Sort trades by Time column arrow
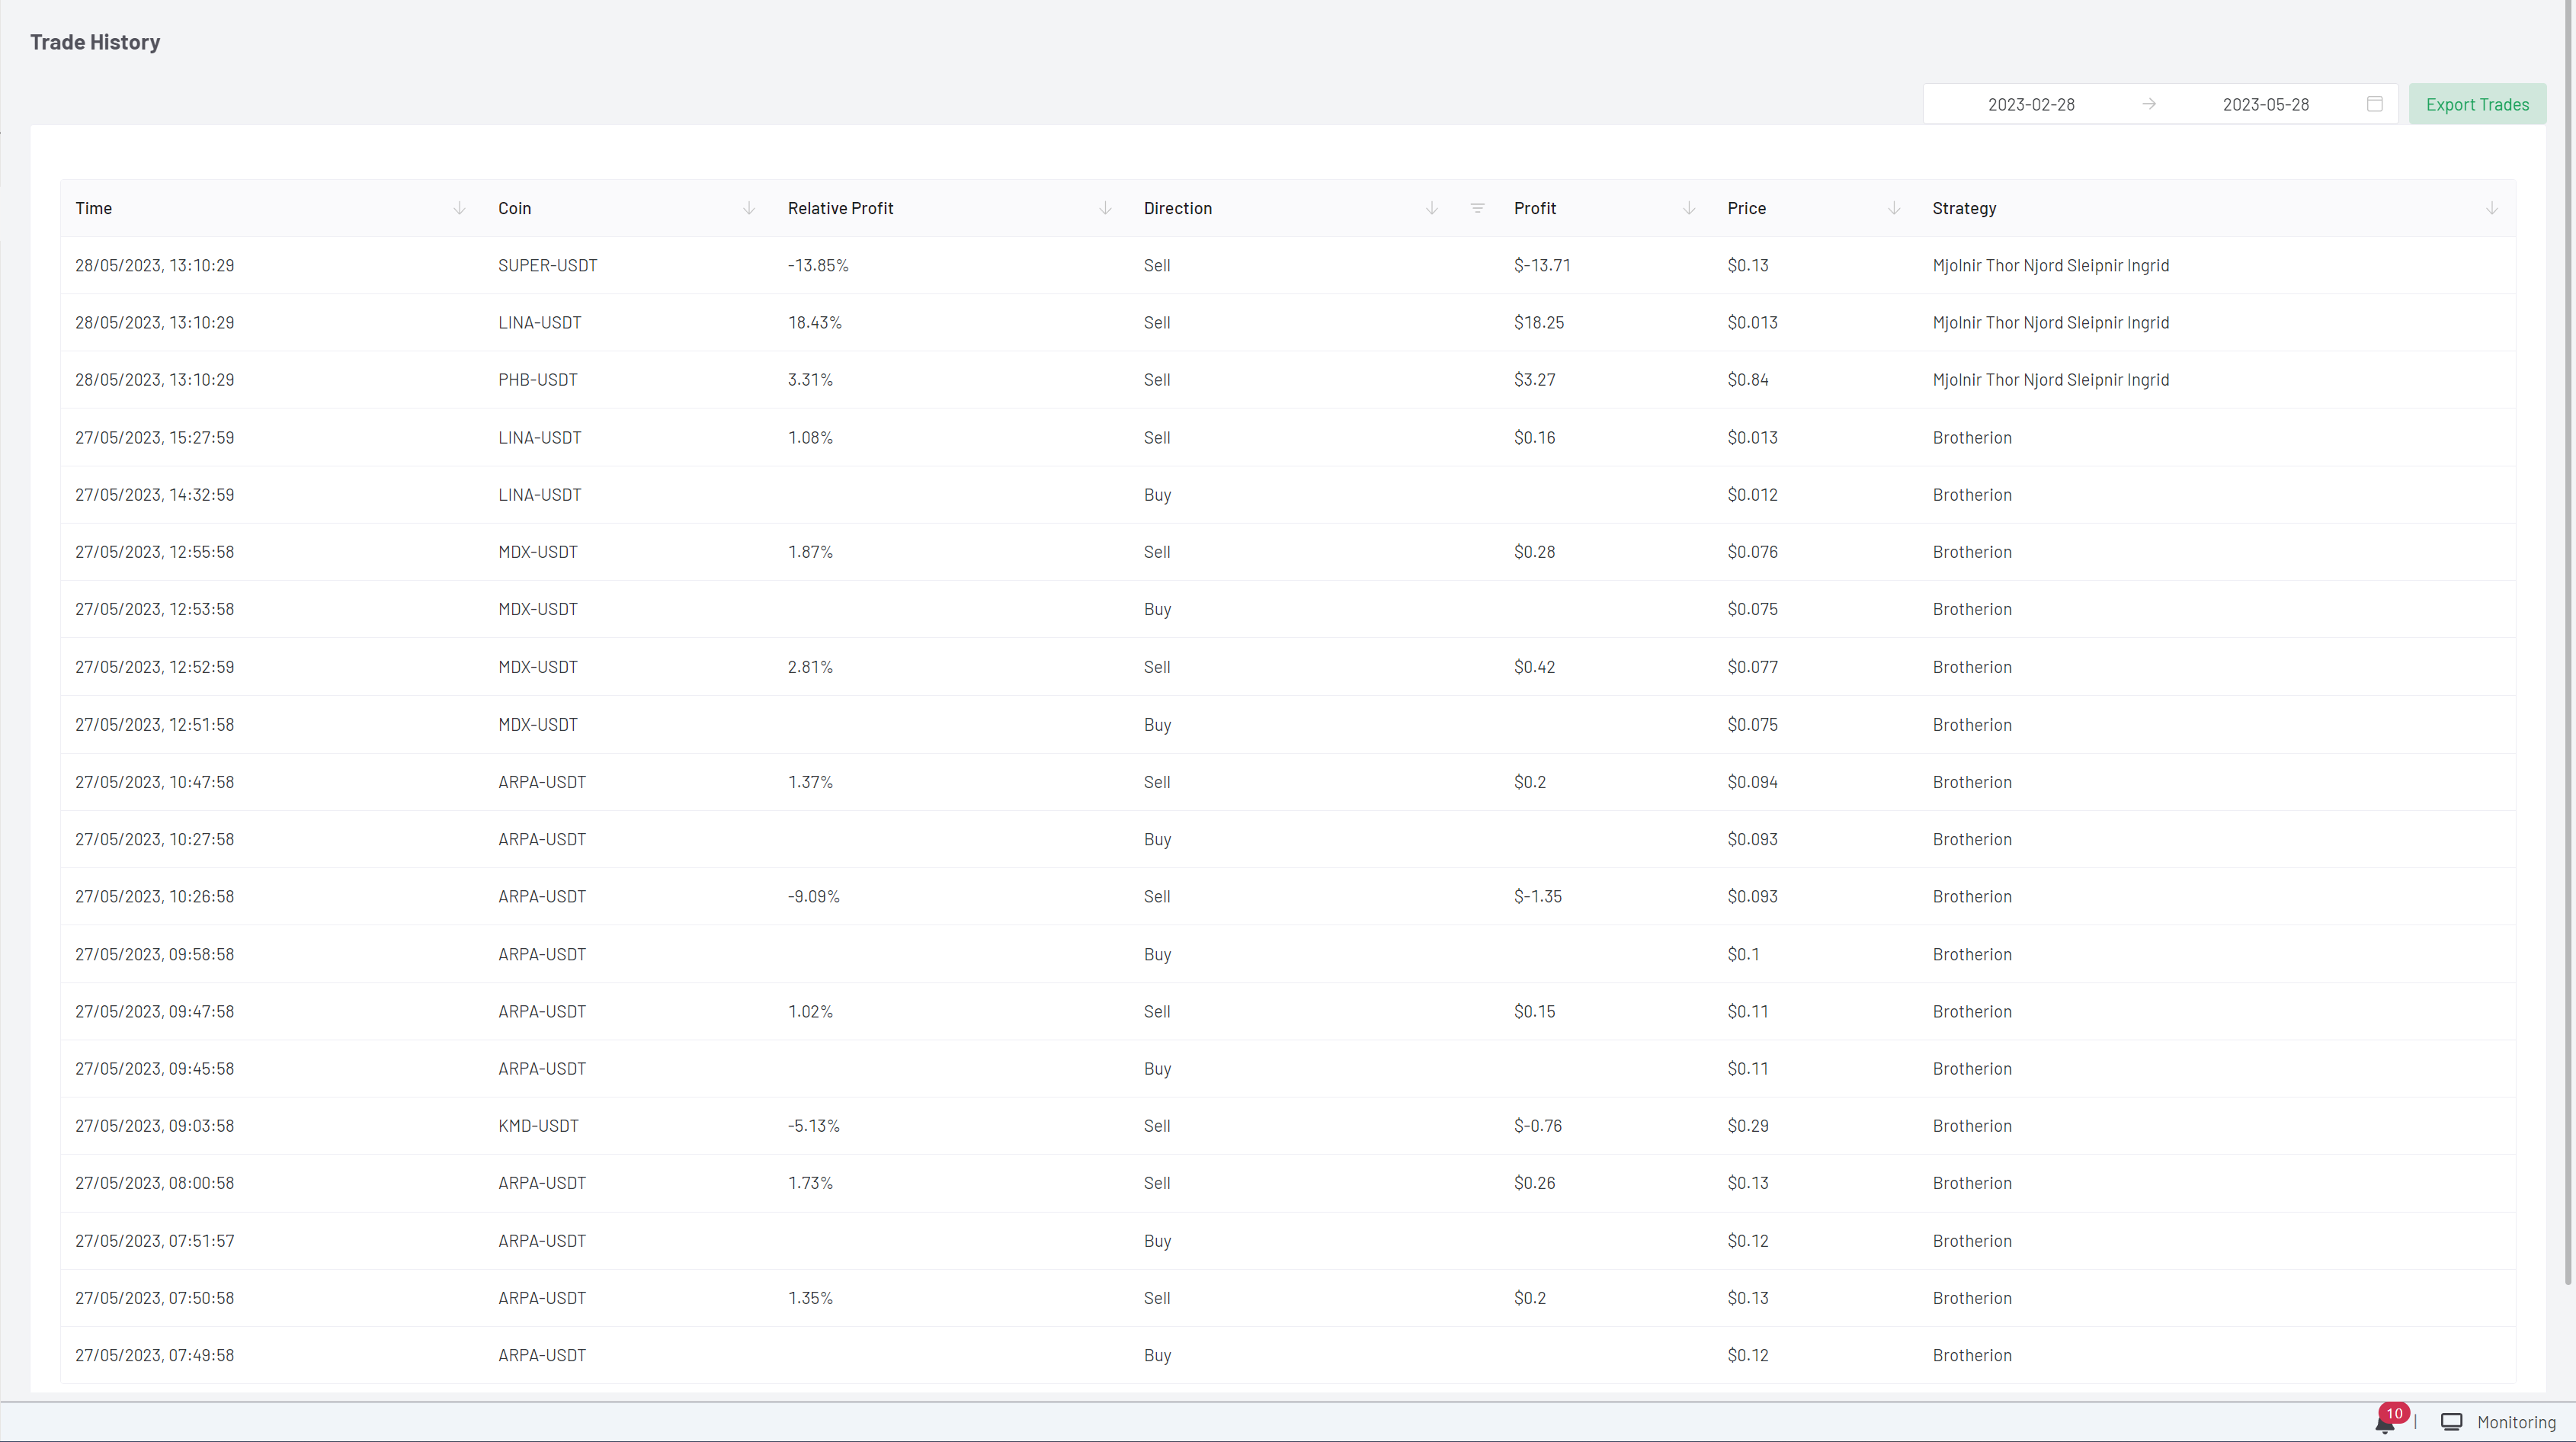Viewport: 2576px width, 1442px height. tap(459, 208)
